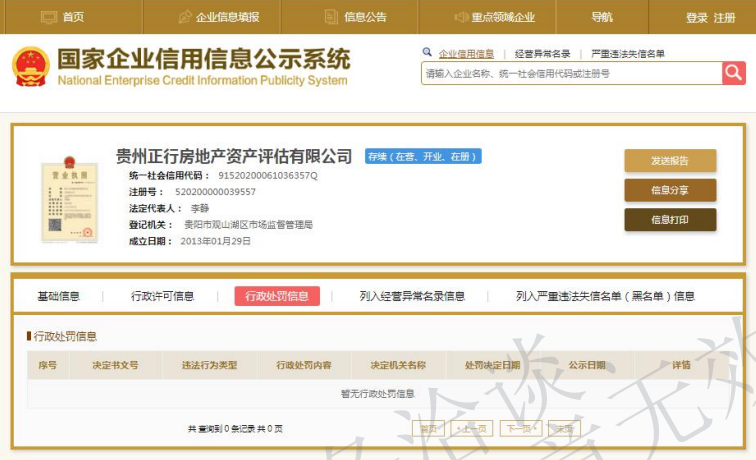This screenshot has width=756, height=460.
Task: Click the 企业信息填报 edit icon
Action: click(x=185, y=17)
